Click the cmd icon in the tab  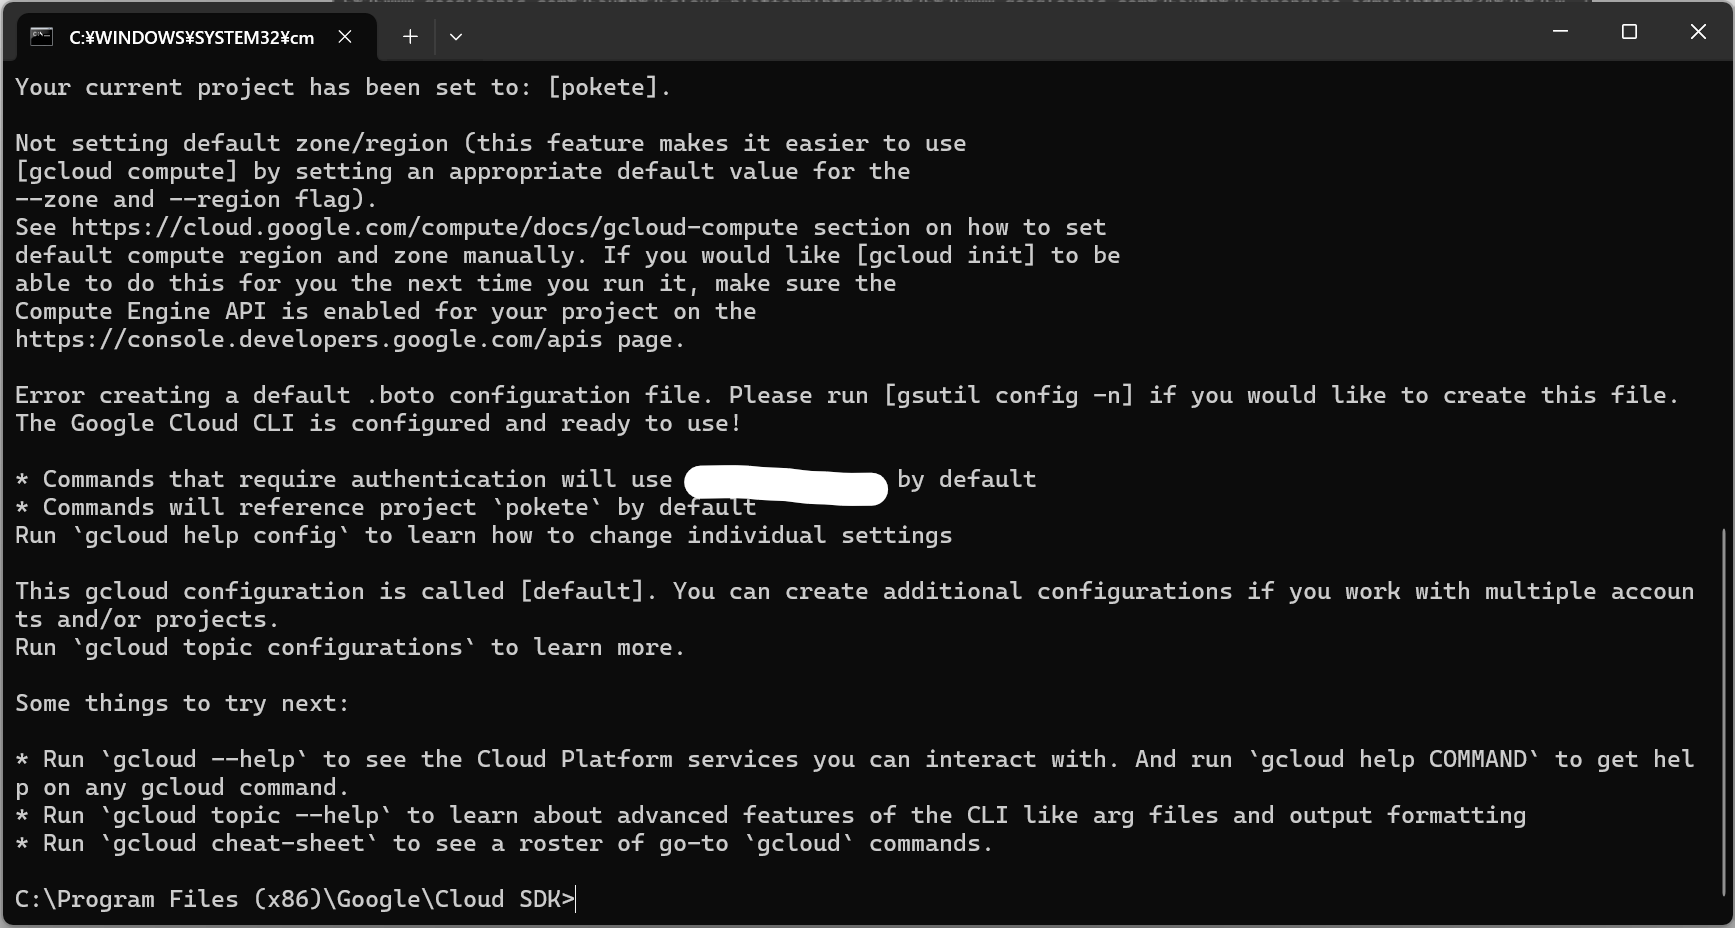coord(41,37)
